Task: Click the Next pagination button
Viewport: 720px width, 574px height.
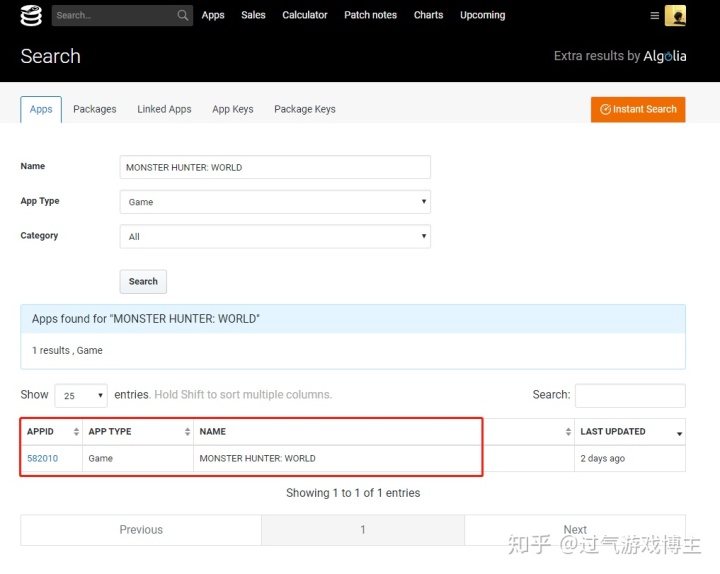Action: (x=575, y=530)
